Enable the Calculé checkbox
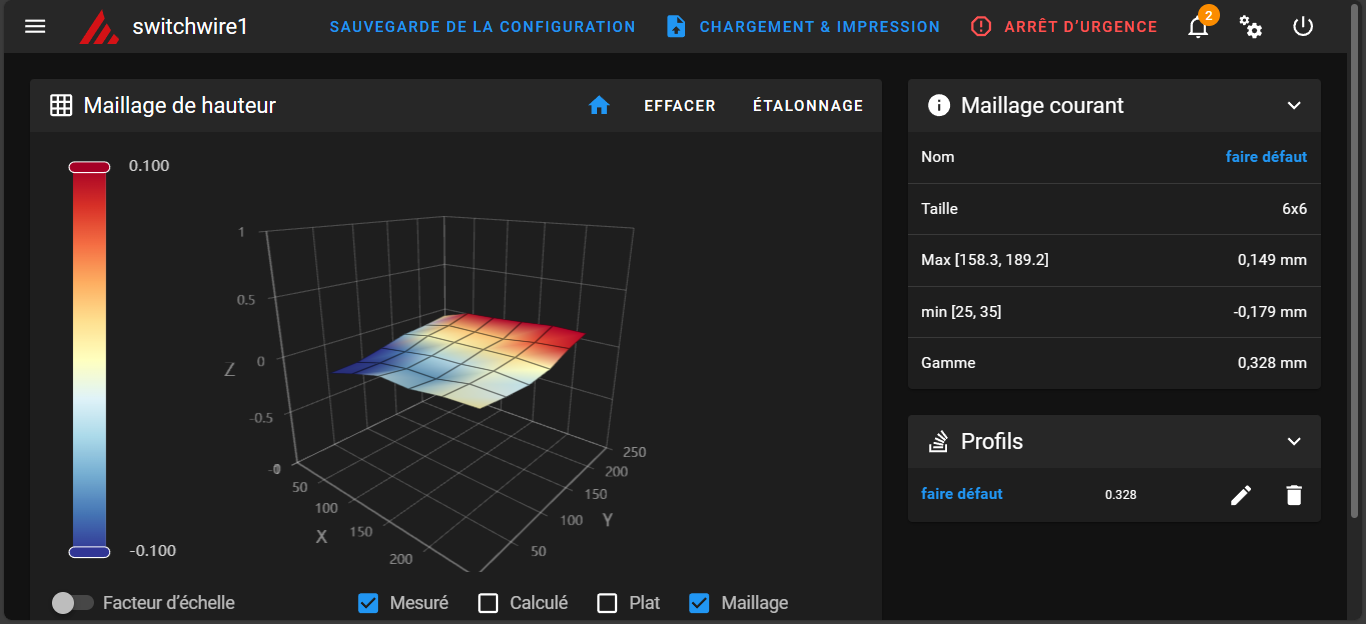Viewport: 1366px width, 624px height. (488, 603)
